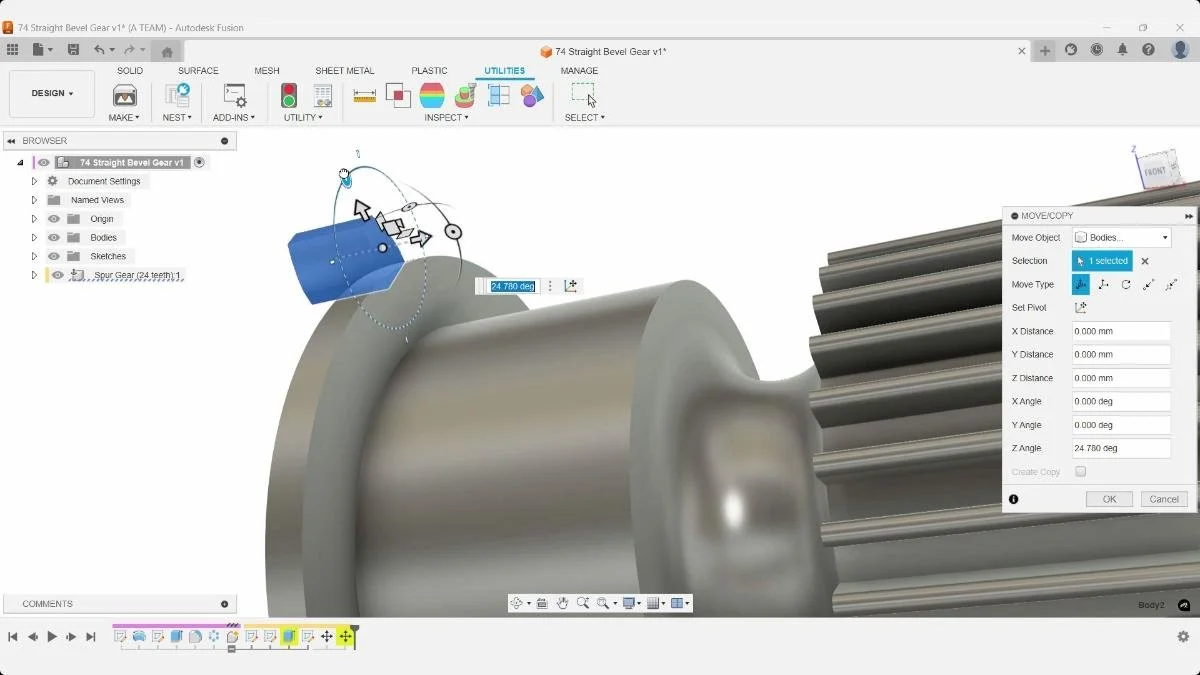1200x675 pixels.
Task: Hide the Bodies folder with its eye icon
Action: point(54,238)
